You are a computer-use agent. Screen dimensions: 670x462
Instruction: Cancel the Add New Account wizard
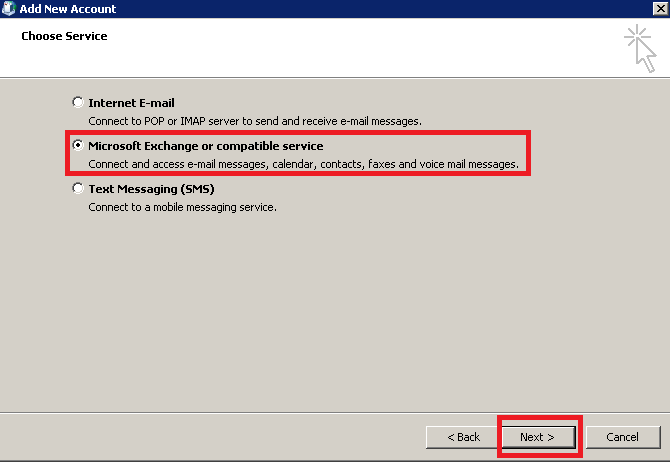623,437
